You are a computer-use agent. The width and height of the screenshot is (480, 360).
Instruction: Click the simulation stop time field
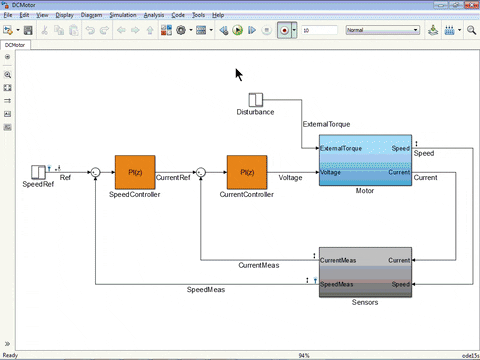(319, 30)
